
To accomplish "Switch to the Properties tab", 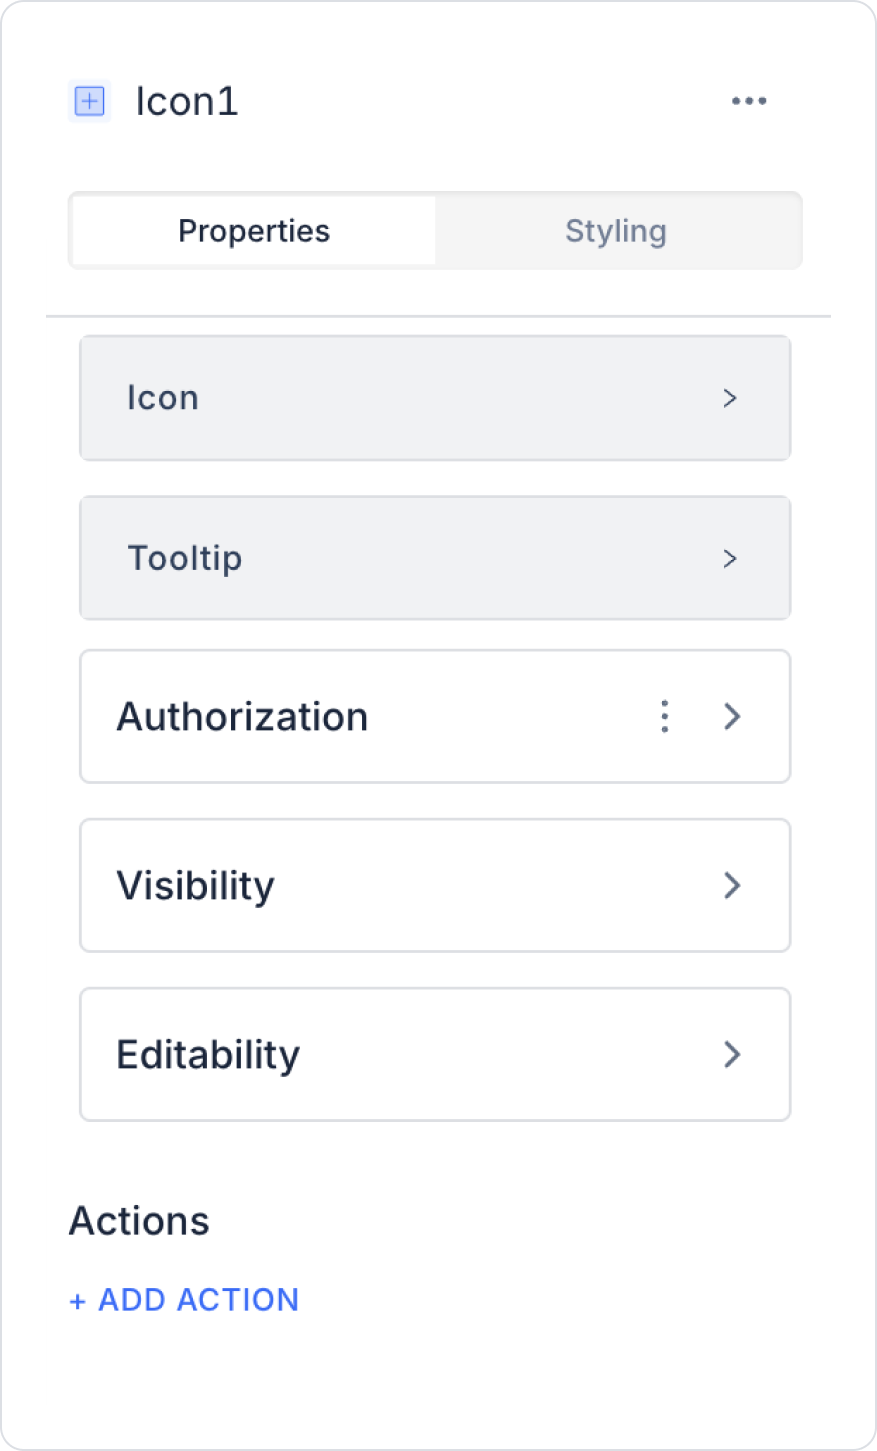I will pos(254,231).
